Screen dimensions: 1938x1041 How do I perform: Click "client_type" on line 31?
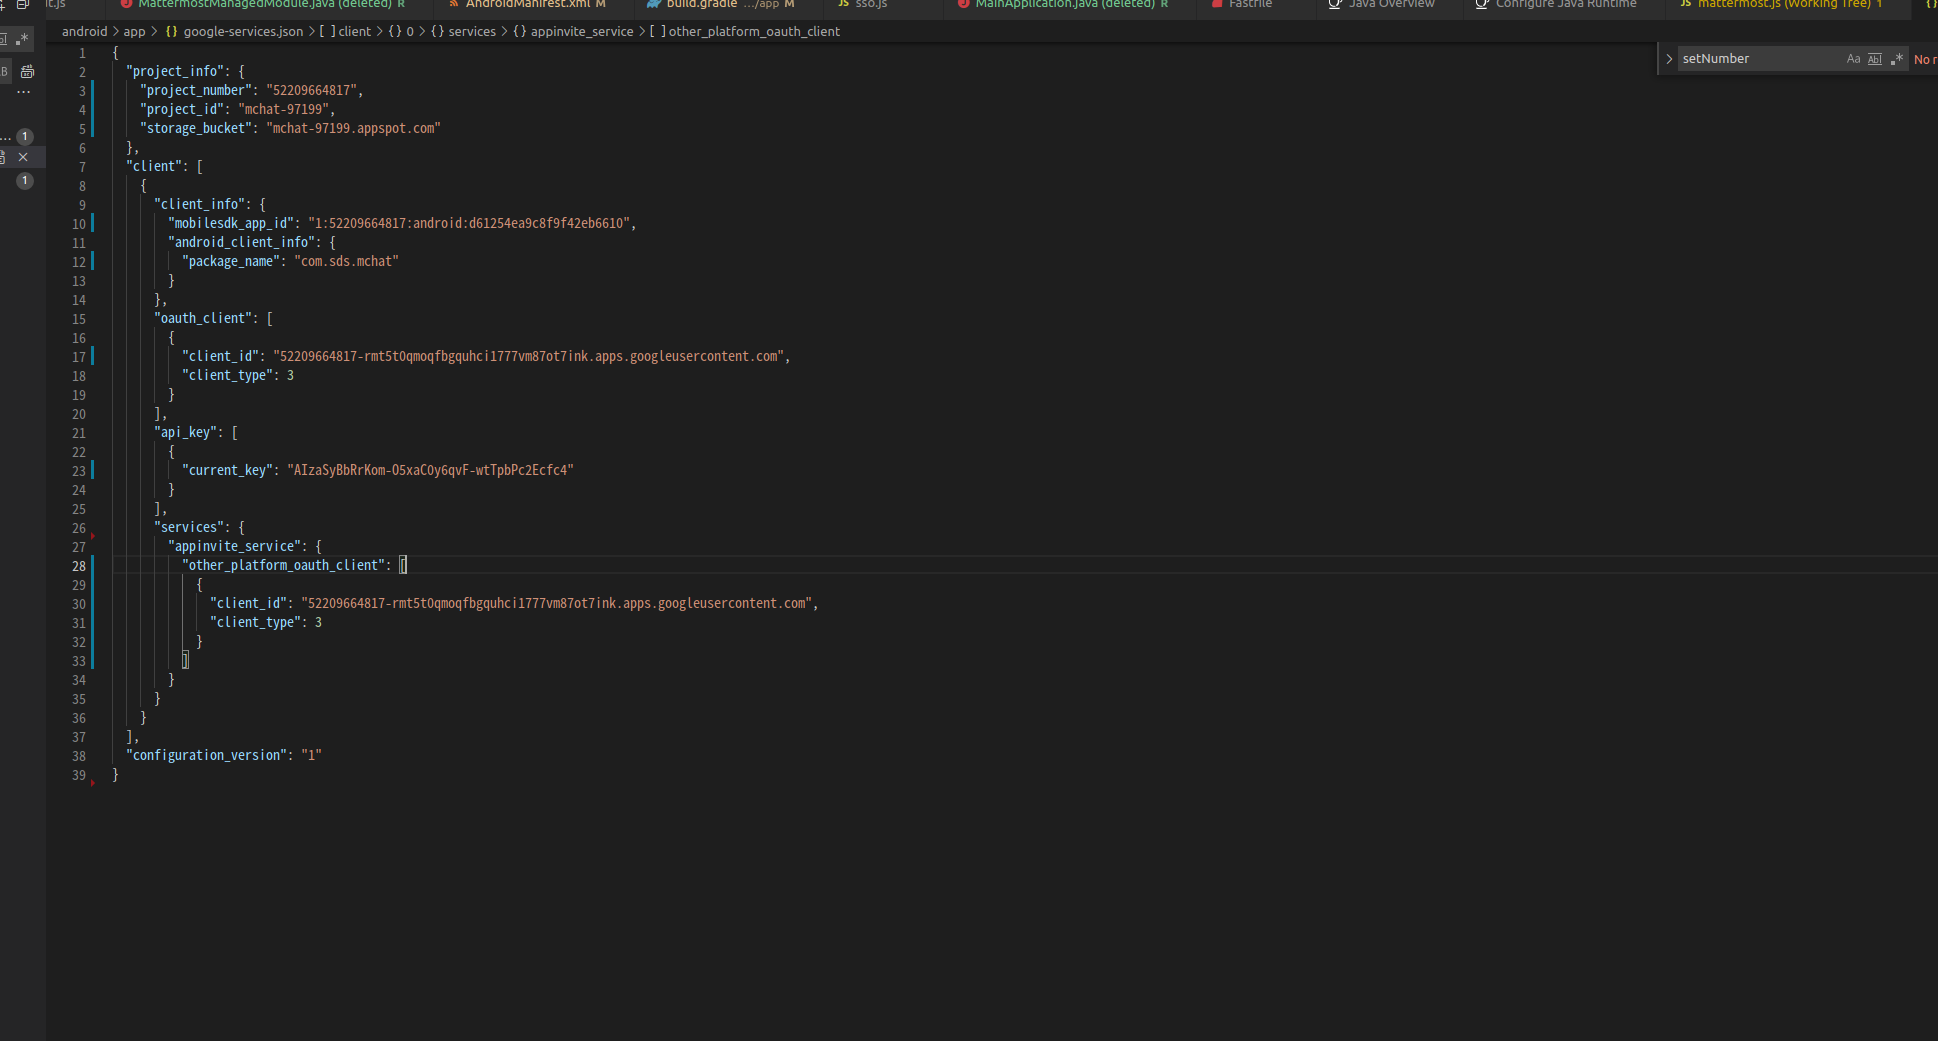(x=255, y=622)
